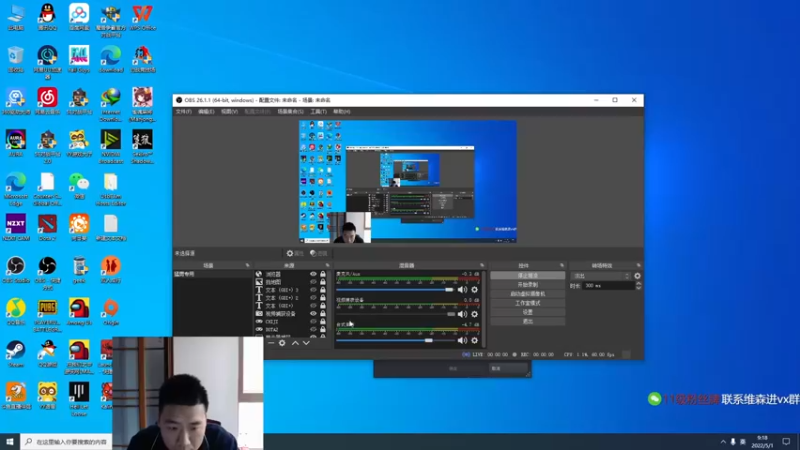Open mixer settings gear for 视频捕获设备 channel
800x450 pixels.
click(x=474, y=314)
